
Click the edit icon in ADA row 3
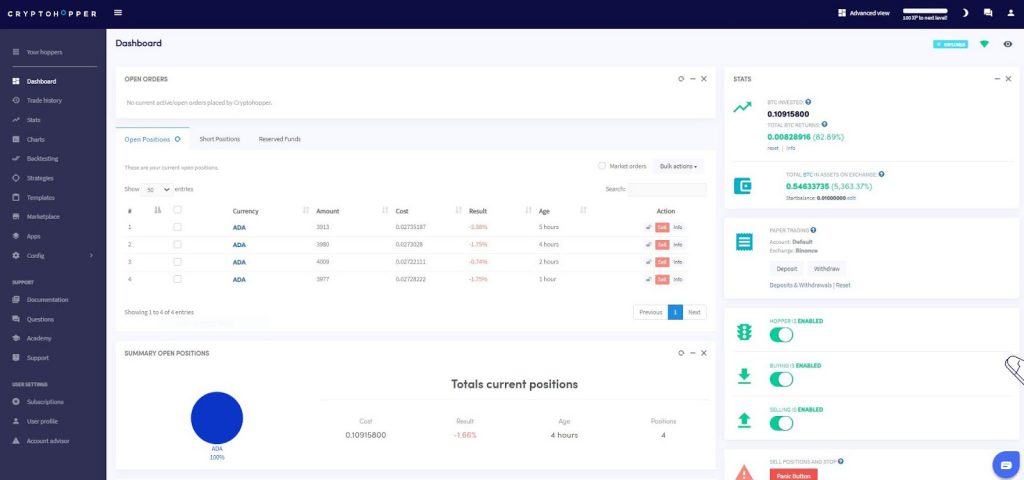[648, 262]
